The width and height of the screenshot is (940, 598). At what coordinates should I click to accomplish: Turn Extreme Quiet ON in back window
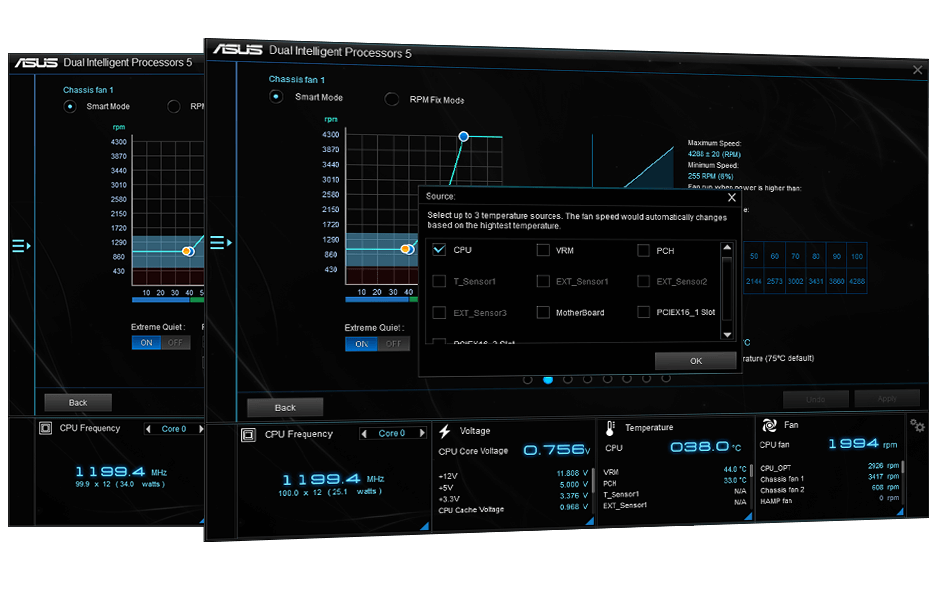(146, 343)
